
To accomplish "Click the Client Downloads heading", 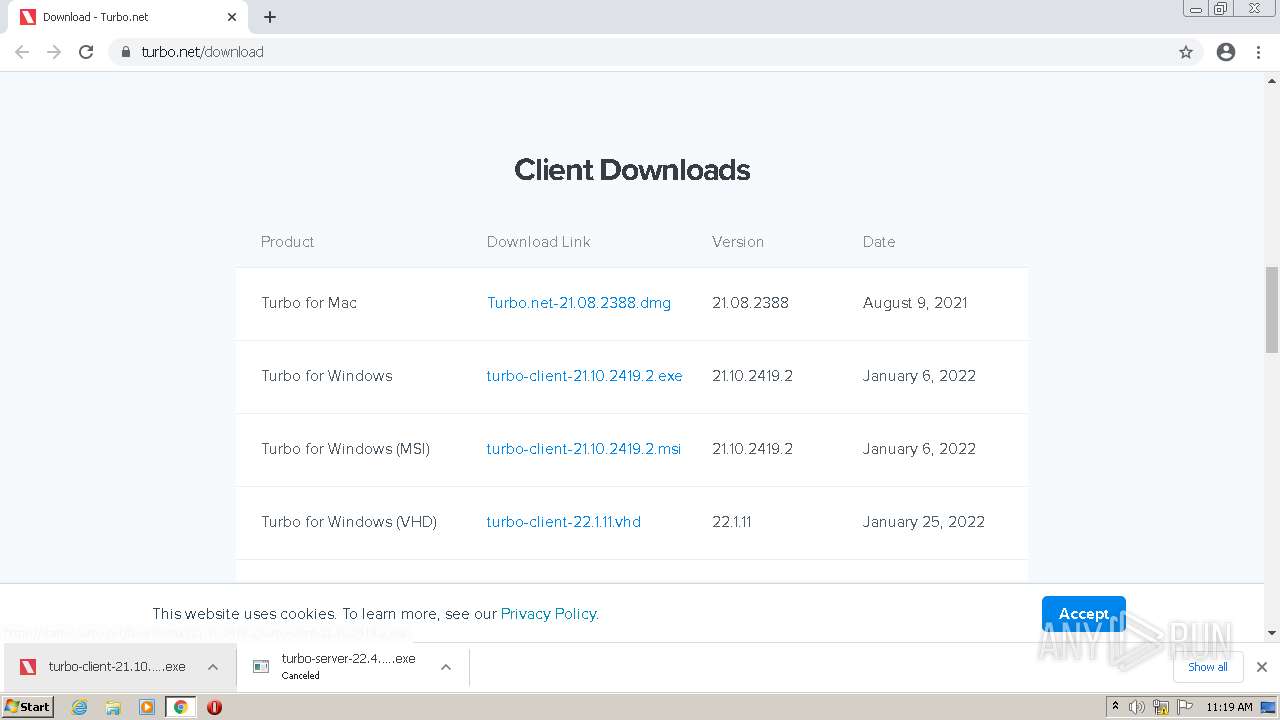I will click(x=632, y=170).
